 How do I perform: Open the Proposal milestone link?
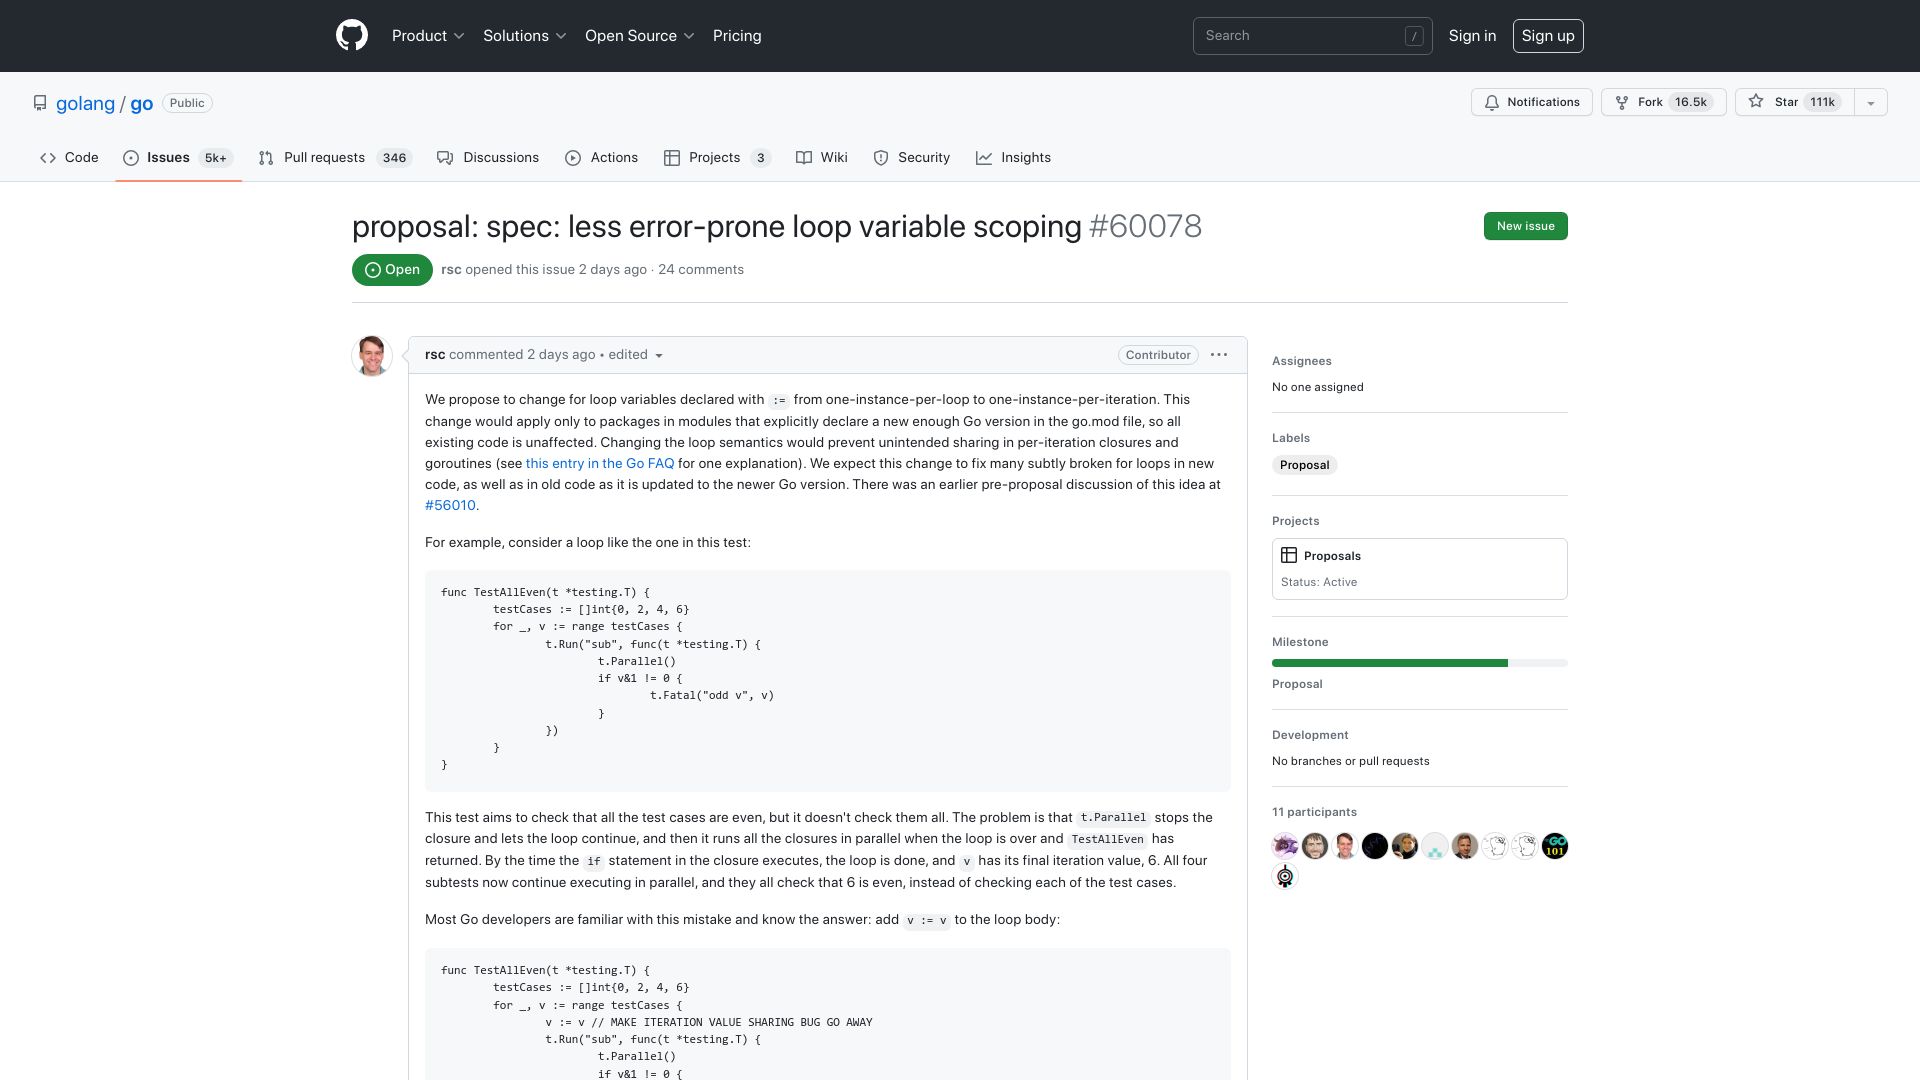coord(1297,684)
